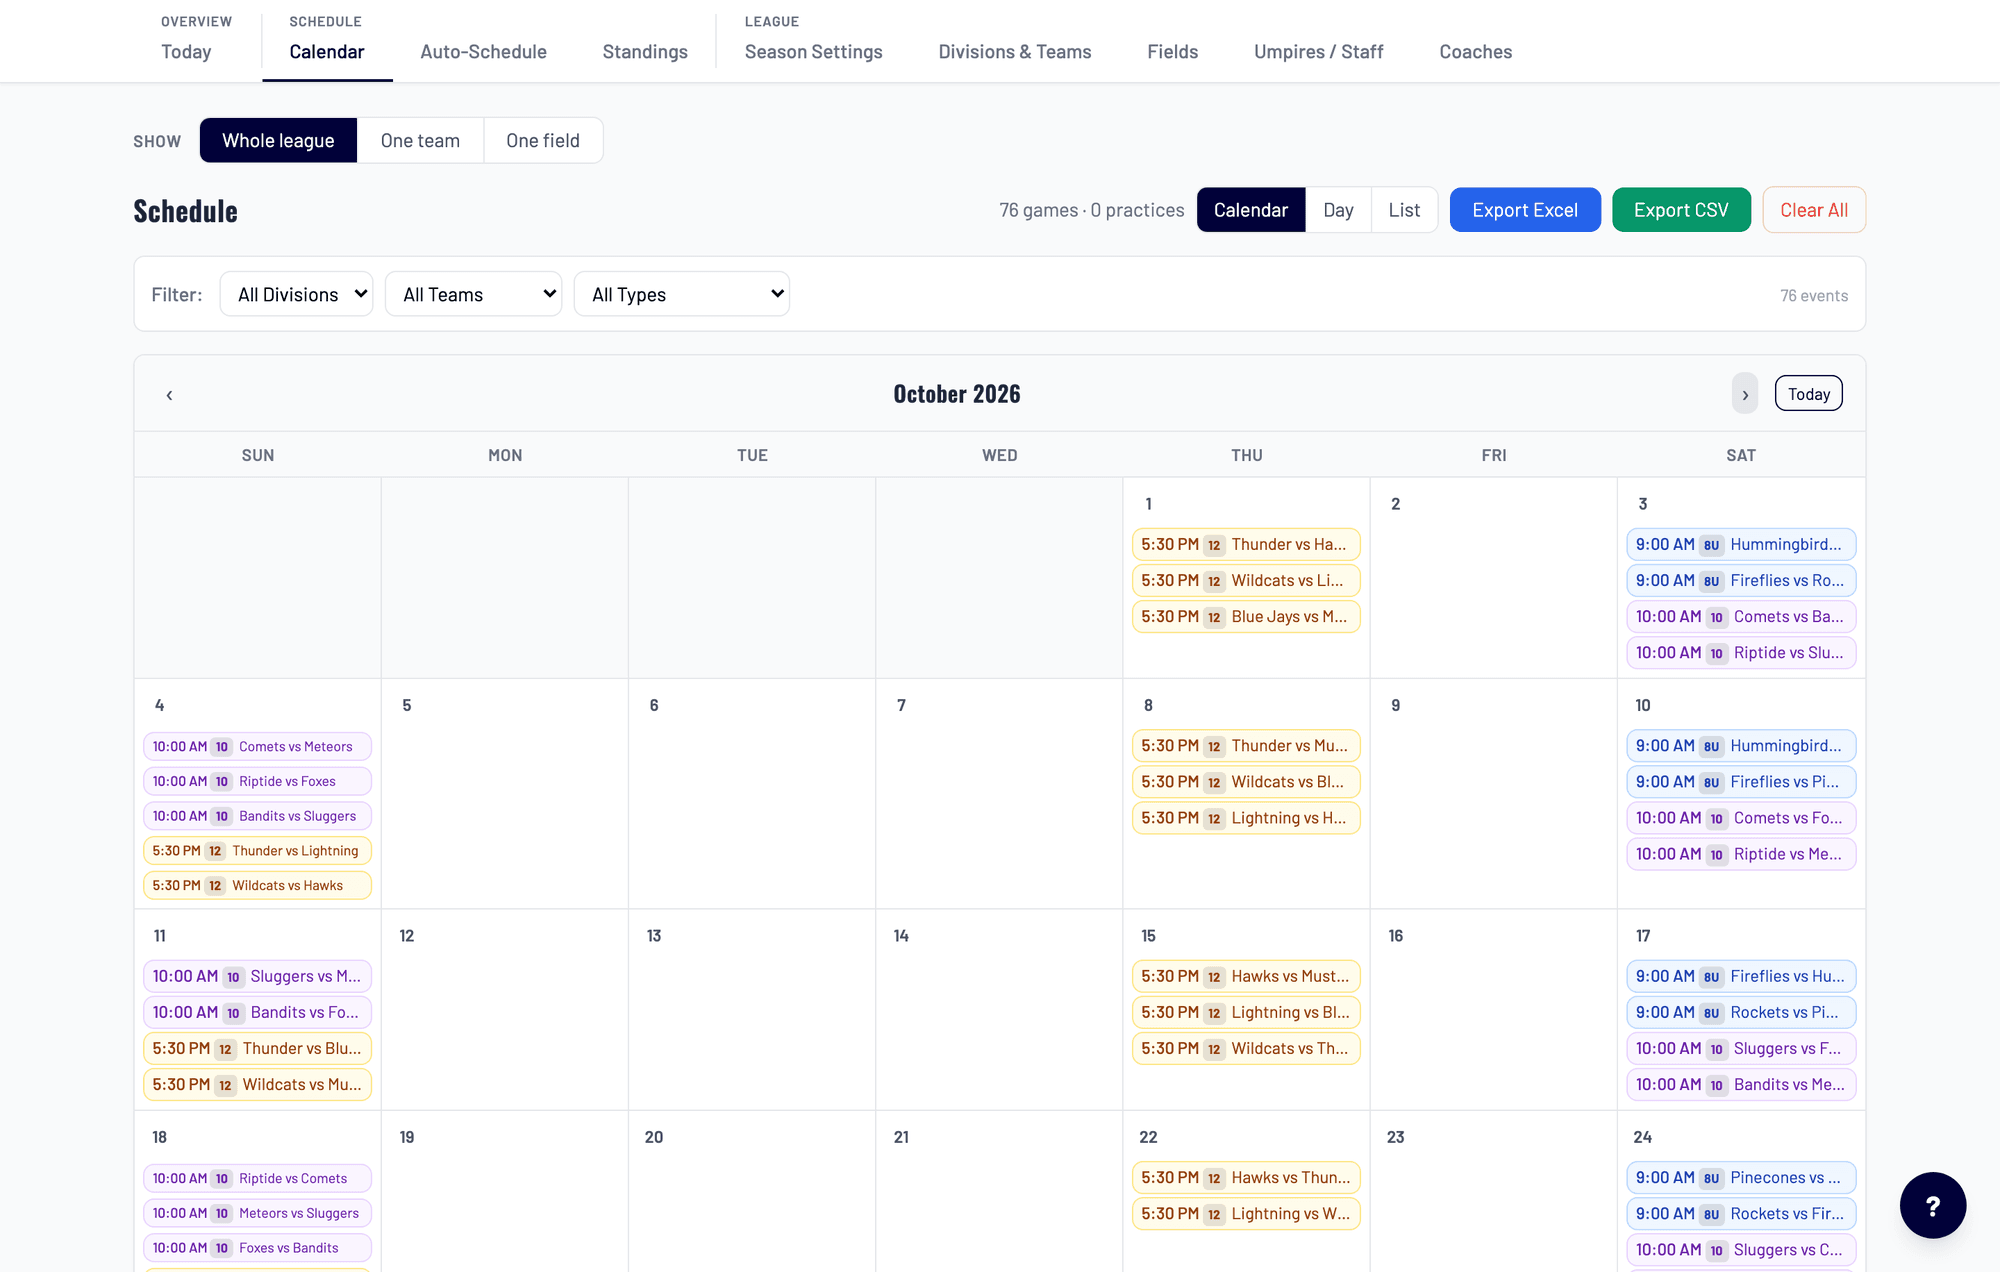The width and height of the screenshot is (2000, 1272).
Task: Open the help question-mark bubble
Action: point(1932,1205)
